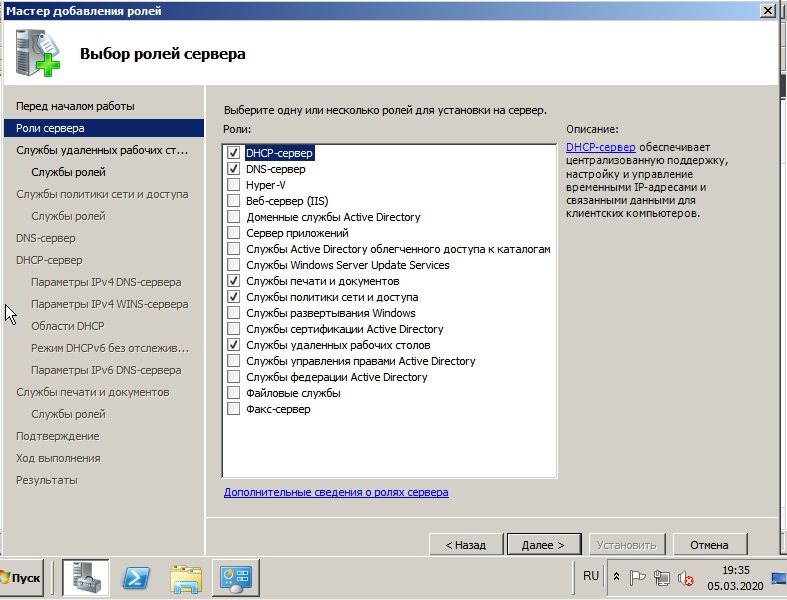
Task: Click the network status tray icon
Action: pos(662,578)
